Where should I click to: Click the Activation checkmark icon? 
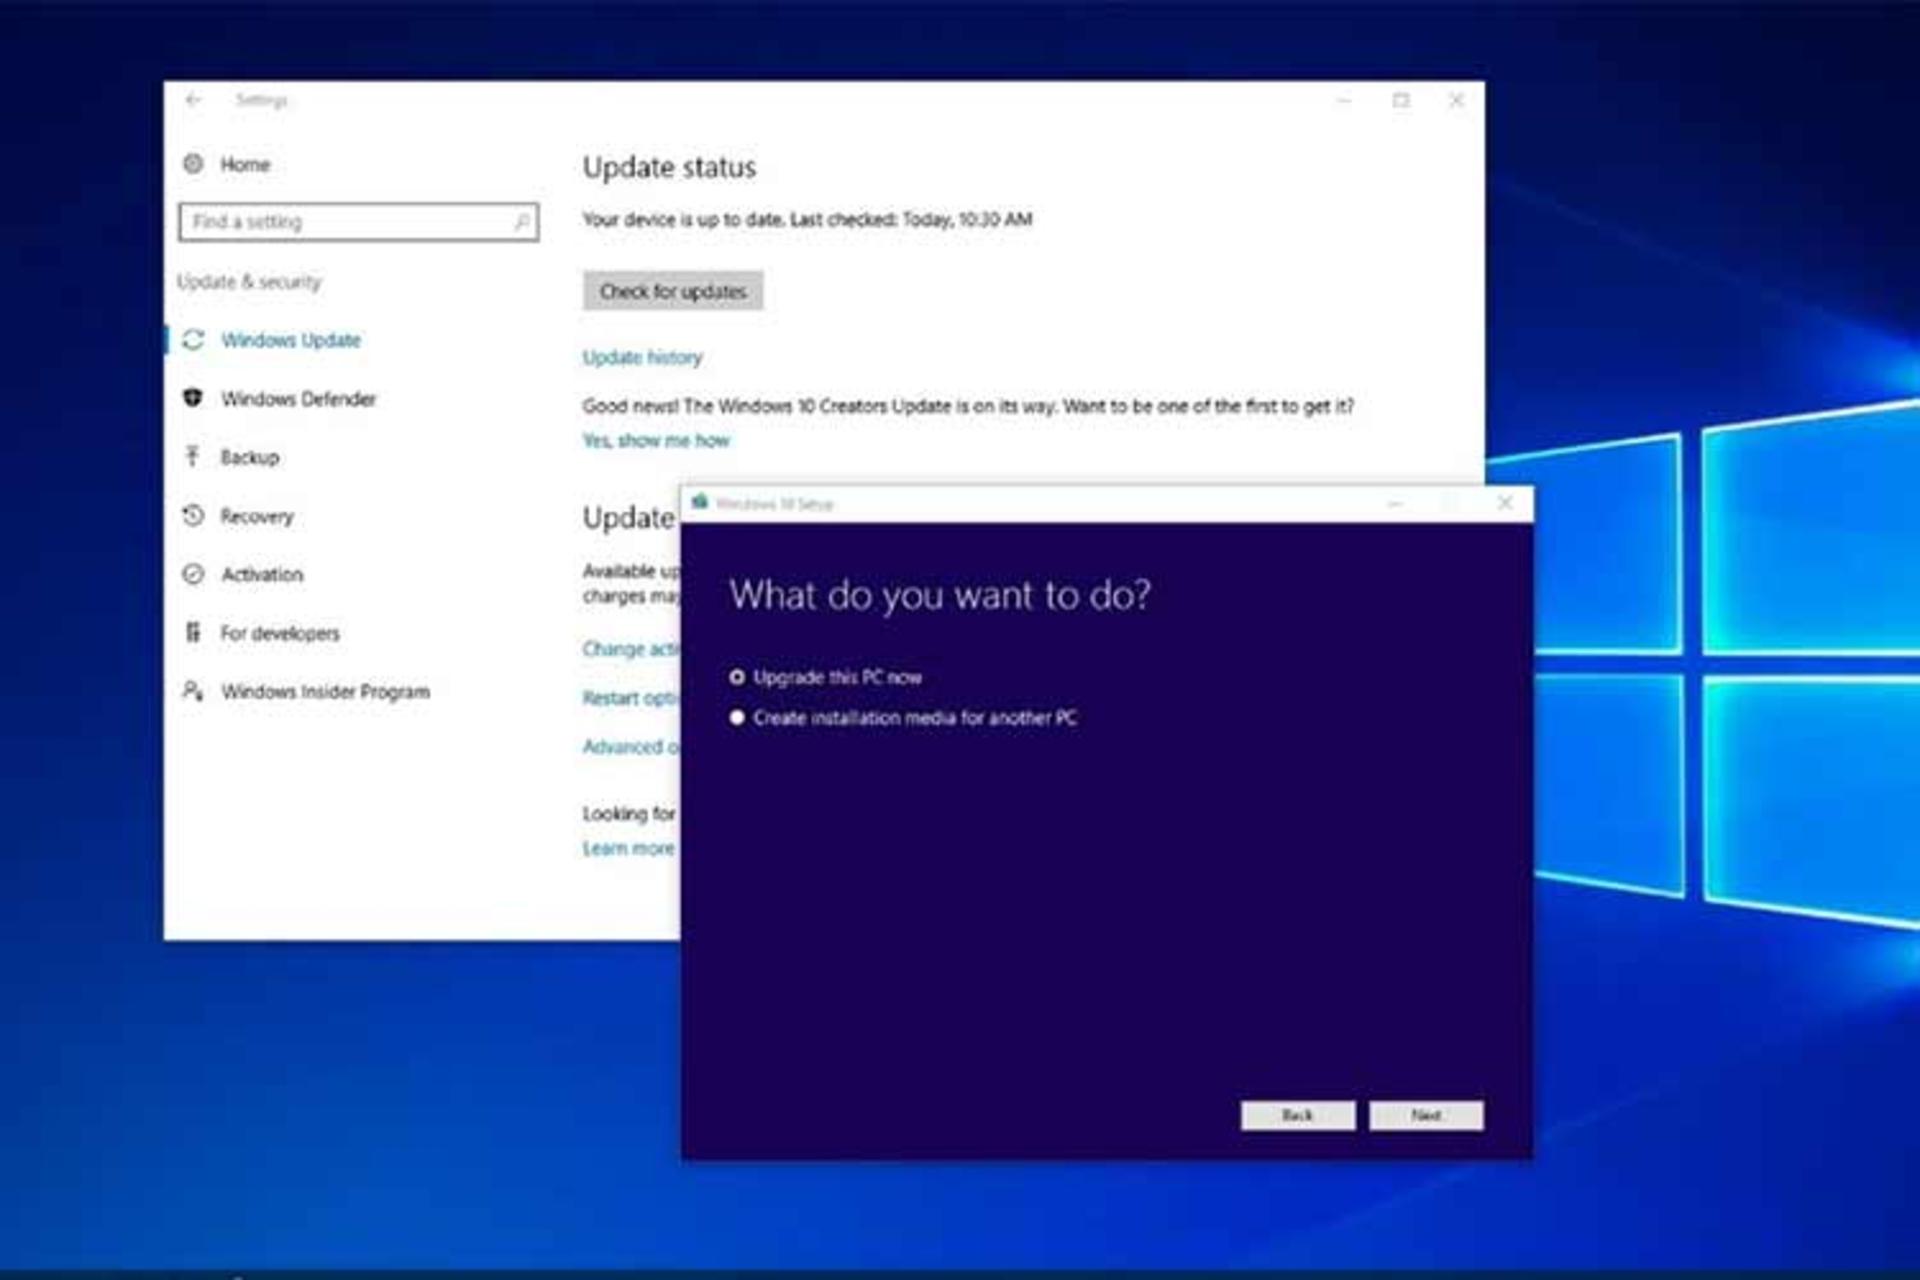pos(193,574)
